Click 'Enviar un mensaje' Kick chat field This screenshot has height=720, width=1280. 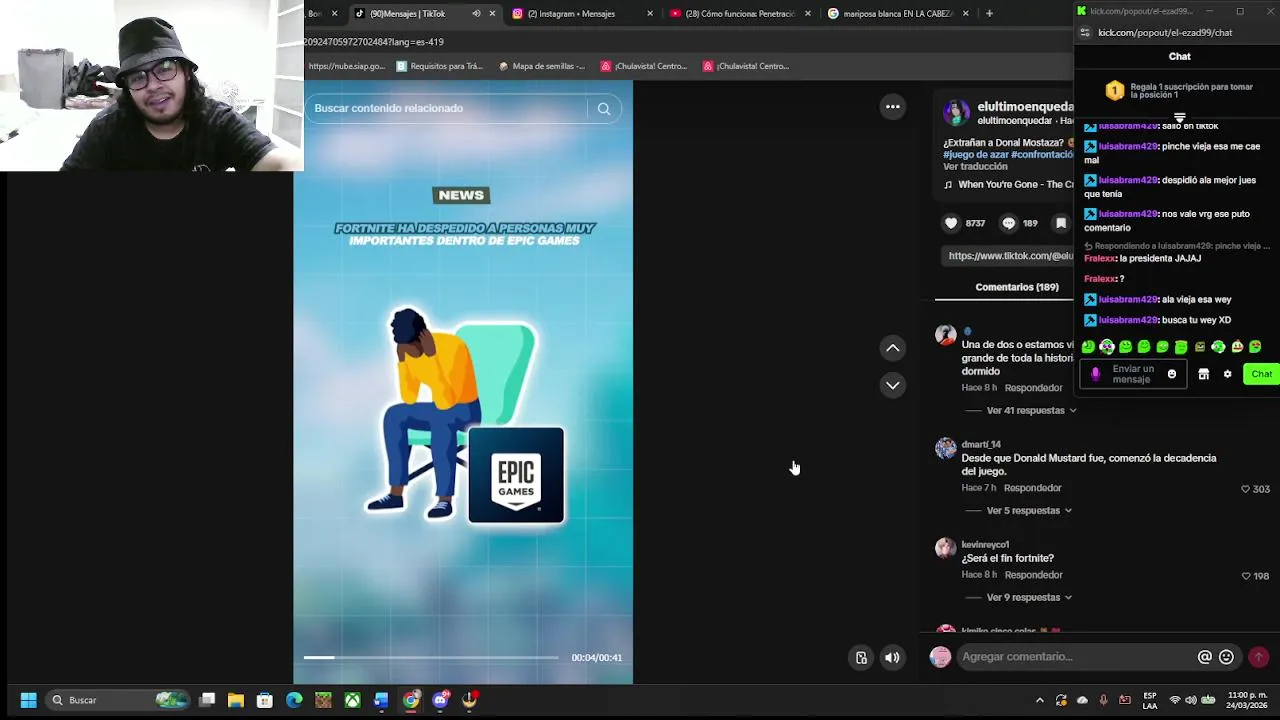click(1132, 374)
